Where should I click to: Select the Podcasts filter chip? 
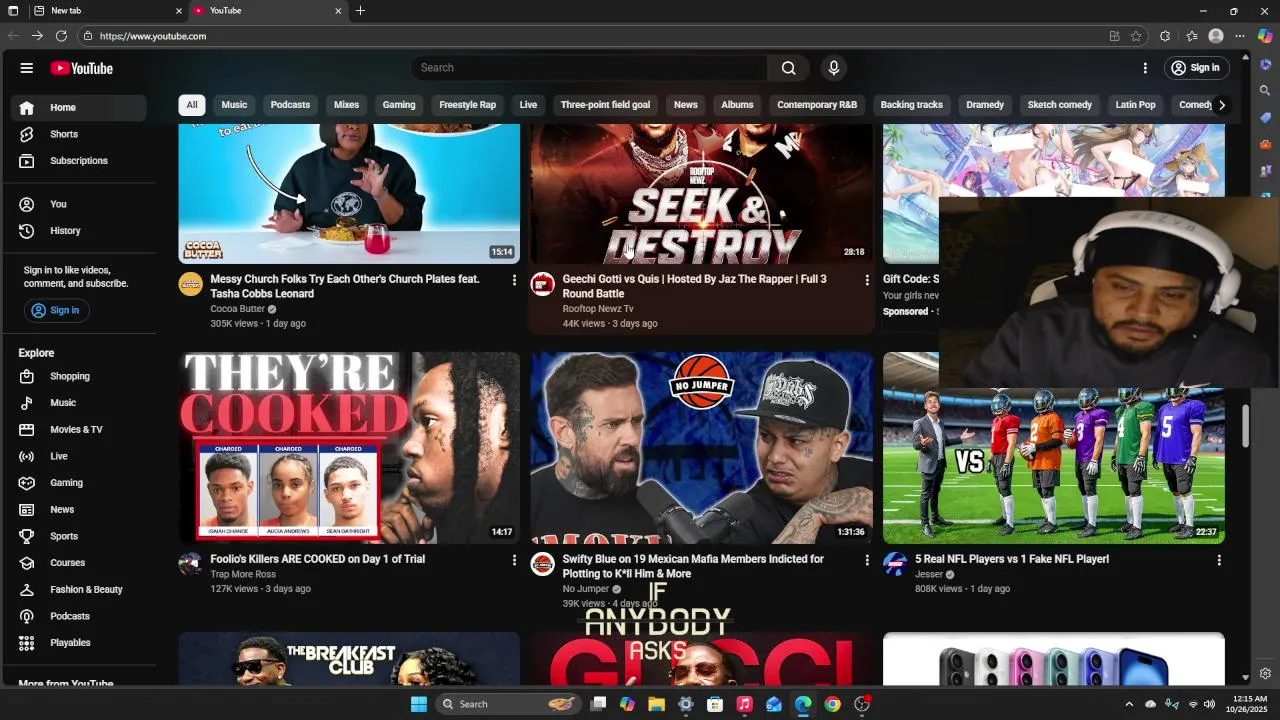point(290,105)
